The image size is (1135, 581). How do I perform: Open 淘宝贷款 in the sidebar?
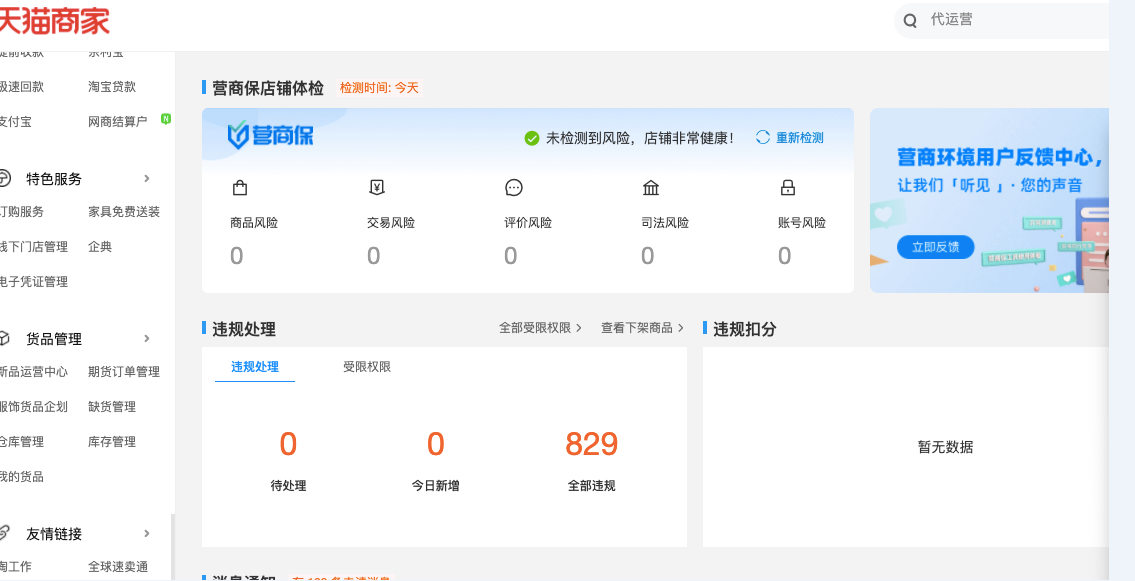pos(112,87)
